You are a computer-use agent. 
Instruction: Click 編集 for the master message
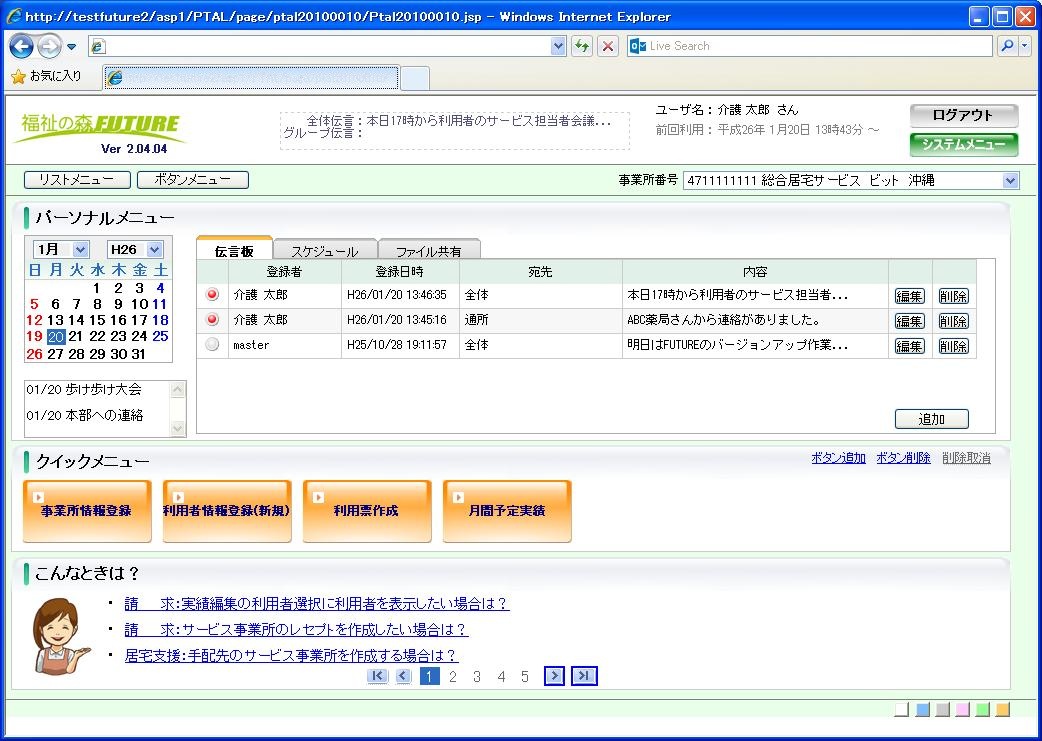tap(910, 346)
